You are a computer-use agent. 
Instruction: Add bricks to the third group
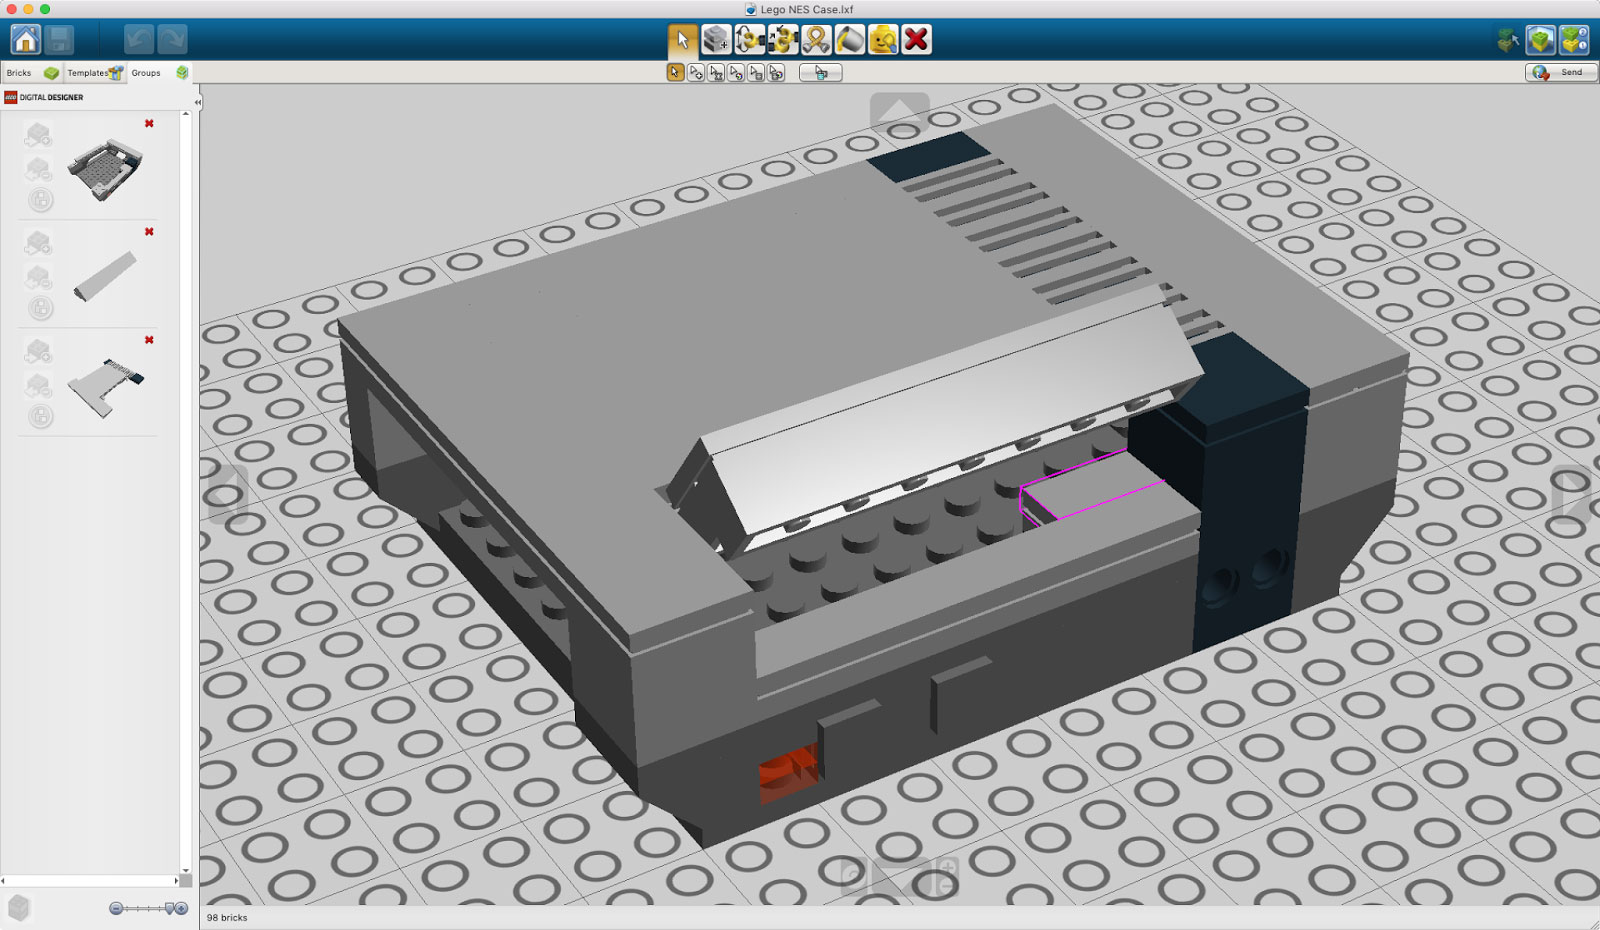point(39,351)
